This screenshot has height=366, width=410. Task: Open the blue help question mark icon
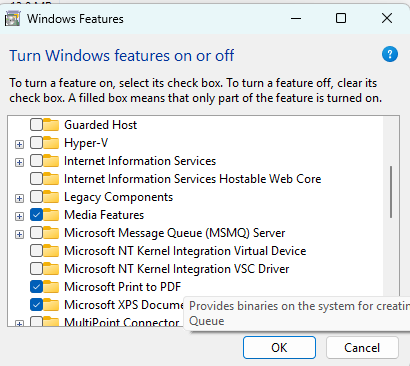390,54
